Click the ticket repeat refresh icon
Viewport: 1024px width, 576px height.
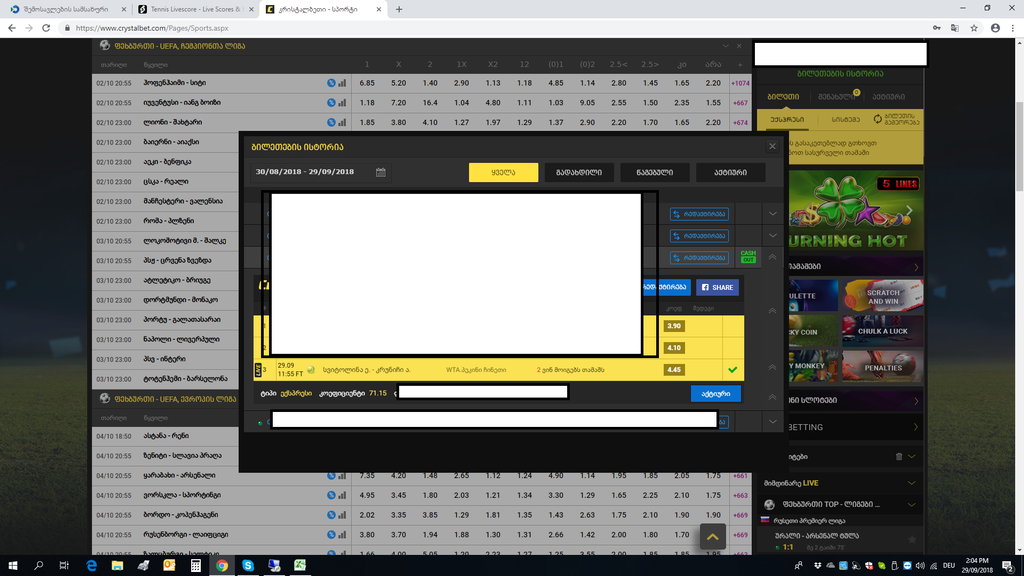point(878,119)
